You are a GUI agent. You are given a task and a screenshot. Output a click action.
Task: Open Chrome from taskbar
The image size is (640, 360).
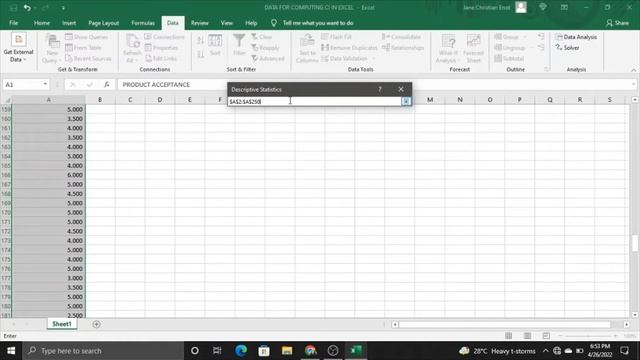tap(310, 351)
